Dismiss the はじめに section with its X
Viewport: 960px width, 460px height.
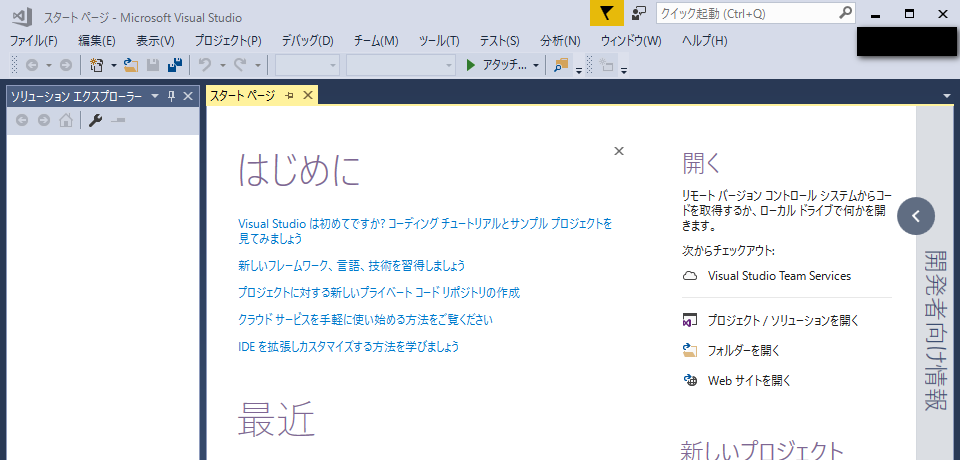(x=619, y=151)
